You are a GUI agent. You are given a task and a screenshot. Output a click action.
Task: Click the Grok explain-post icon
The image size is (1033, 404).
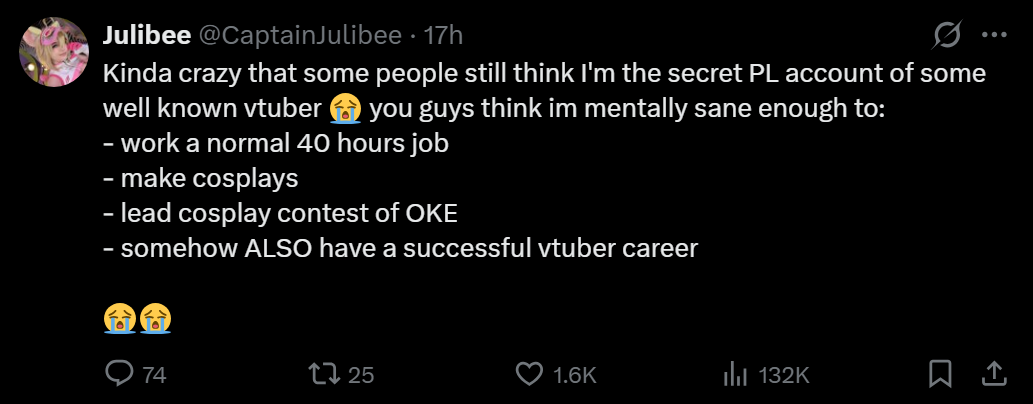coord(947,35)
